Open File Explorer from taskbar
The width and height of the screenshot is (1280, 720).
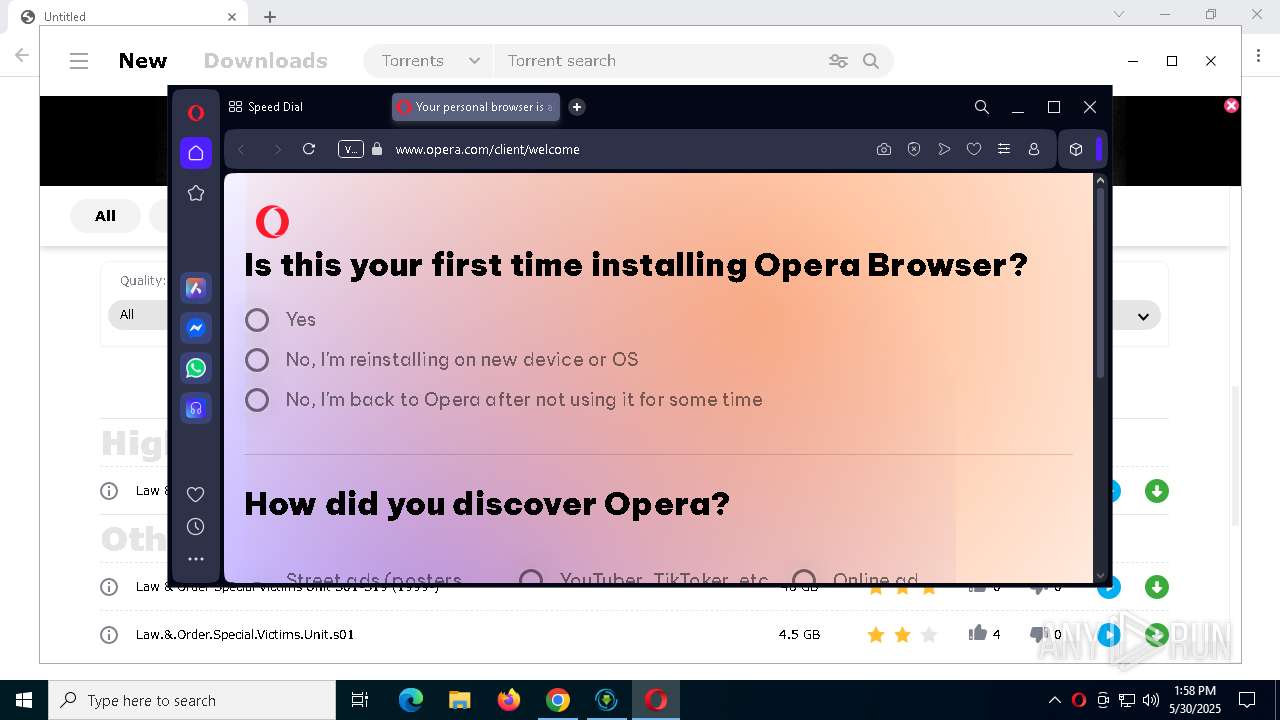pos(460,700)
